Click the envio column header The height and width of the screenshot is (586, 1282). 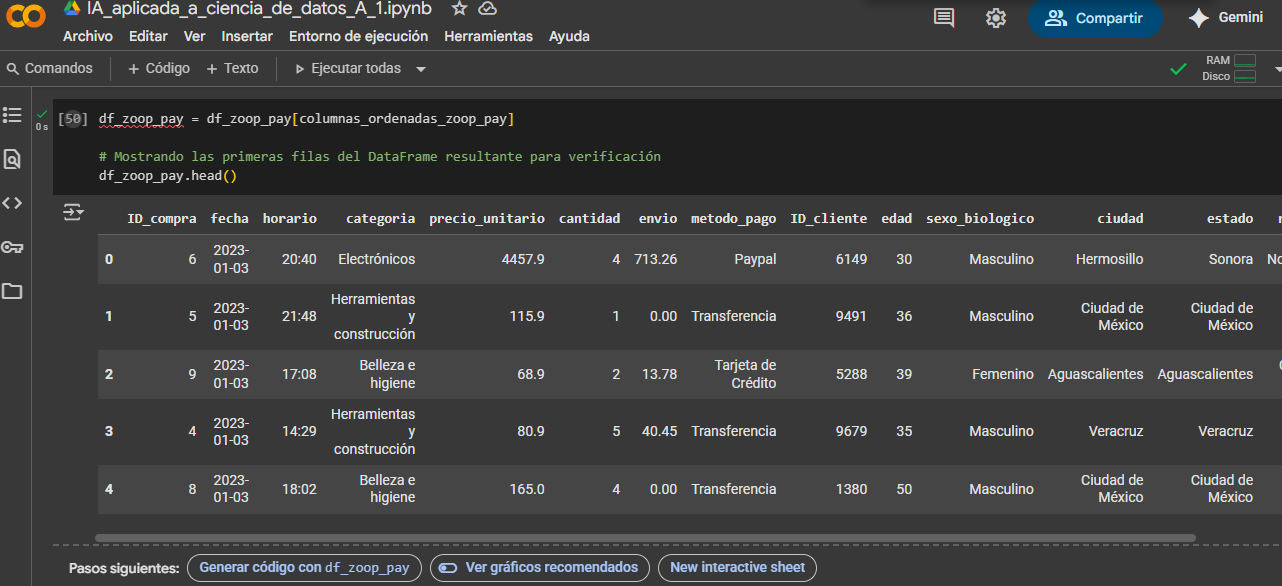click(658, 218)
